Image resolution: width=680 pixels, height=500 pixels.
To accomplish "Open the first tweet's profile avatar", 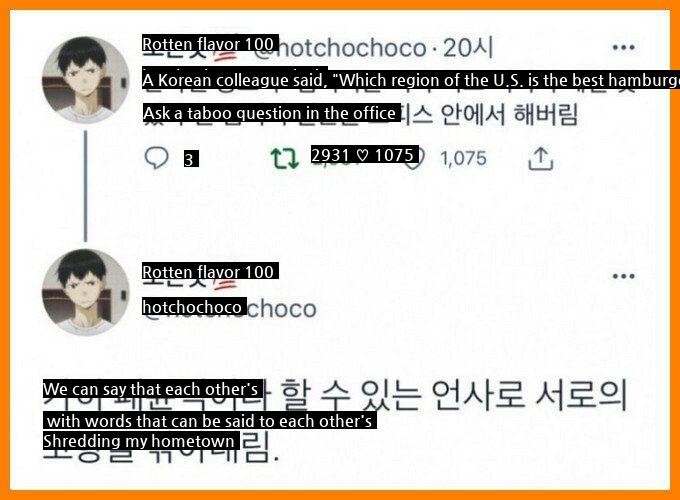I will coord(85,80).
